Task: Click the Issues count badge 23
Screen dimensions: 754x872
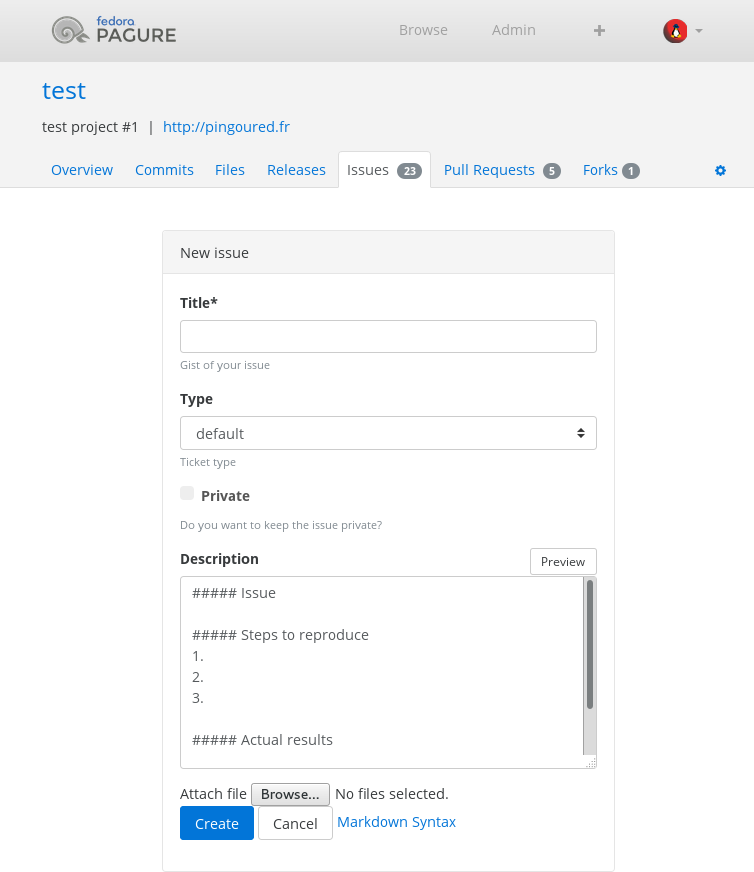Action: click(409, 171)
